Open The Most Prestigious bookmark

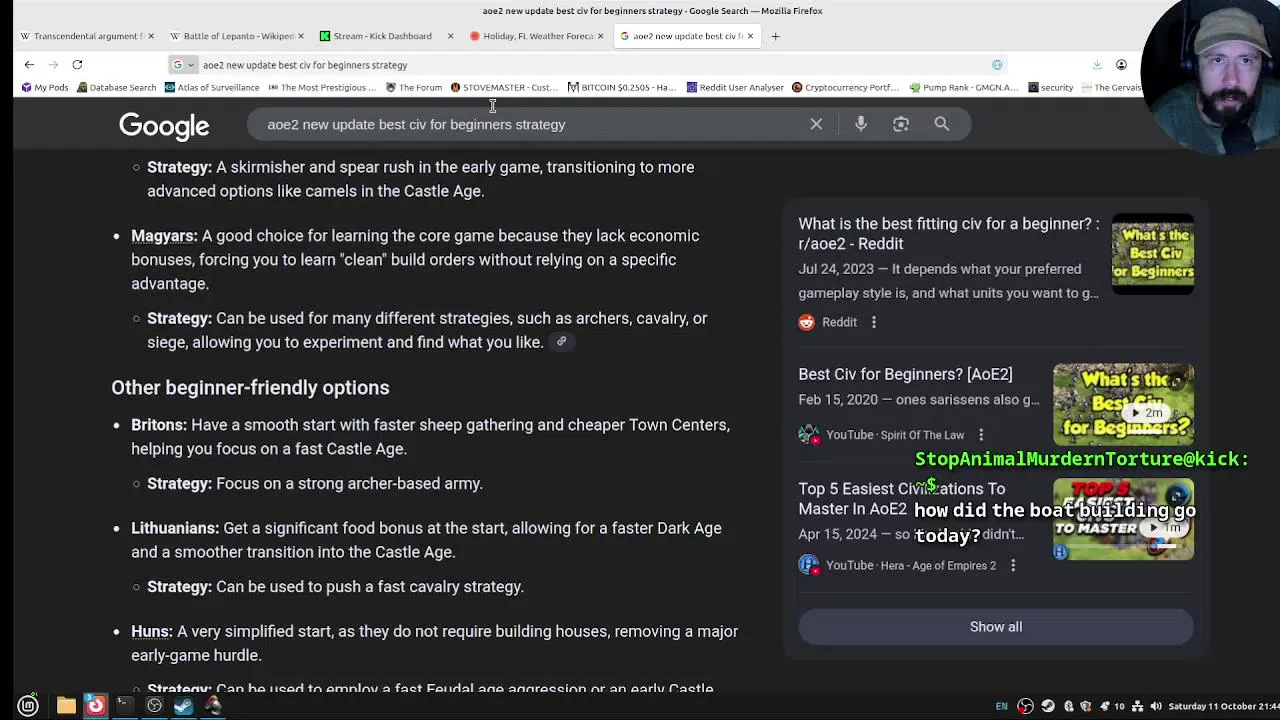click(x=321, y=87)
